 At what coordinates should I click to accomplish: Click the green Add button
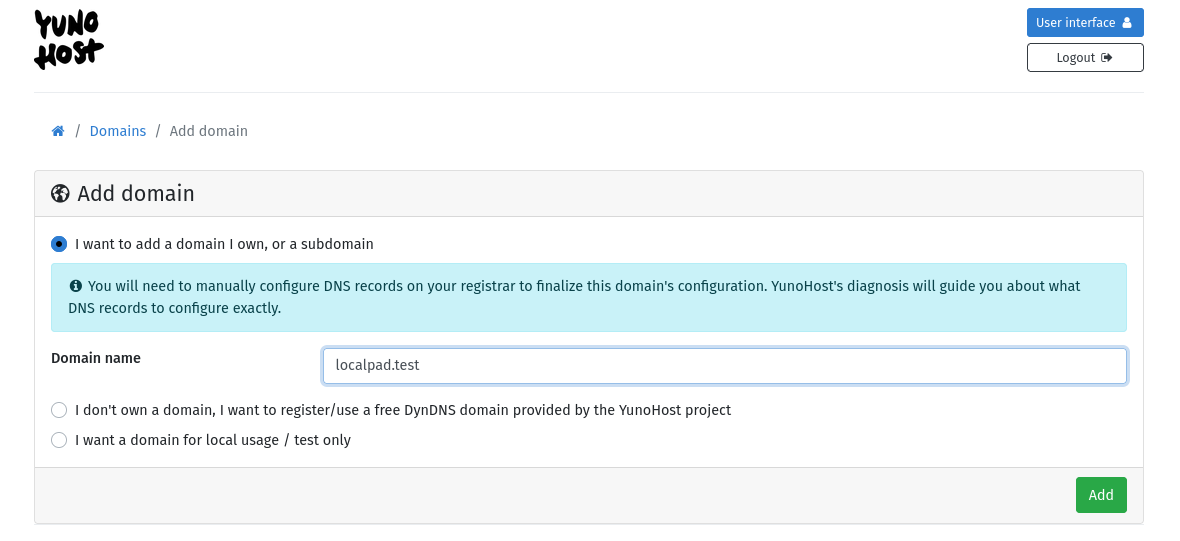coord(1101,495)
